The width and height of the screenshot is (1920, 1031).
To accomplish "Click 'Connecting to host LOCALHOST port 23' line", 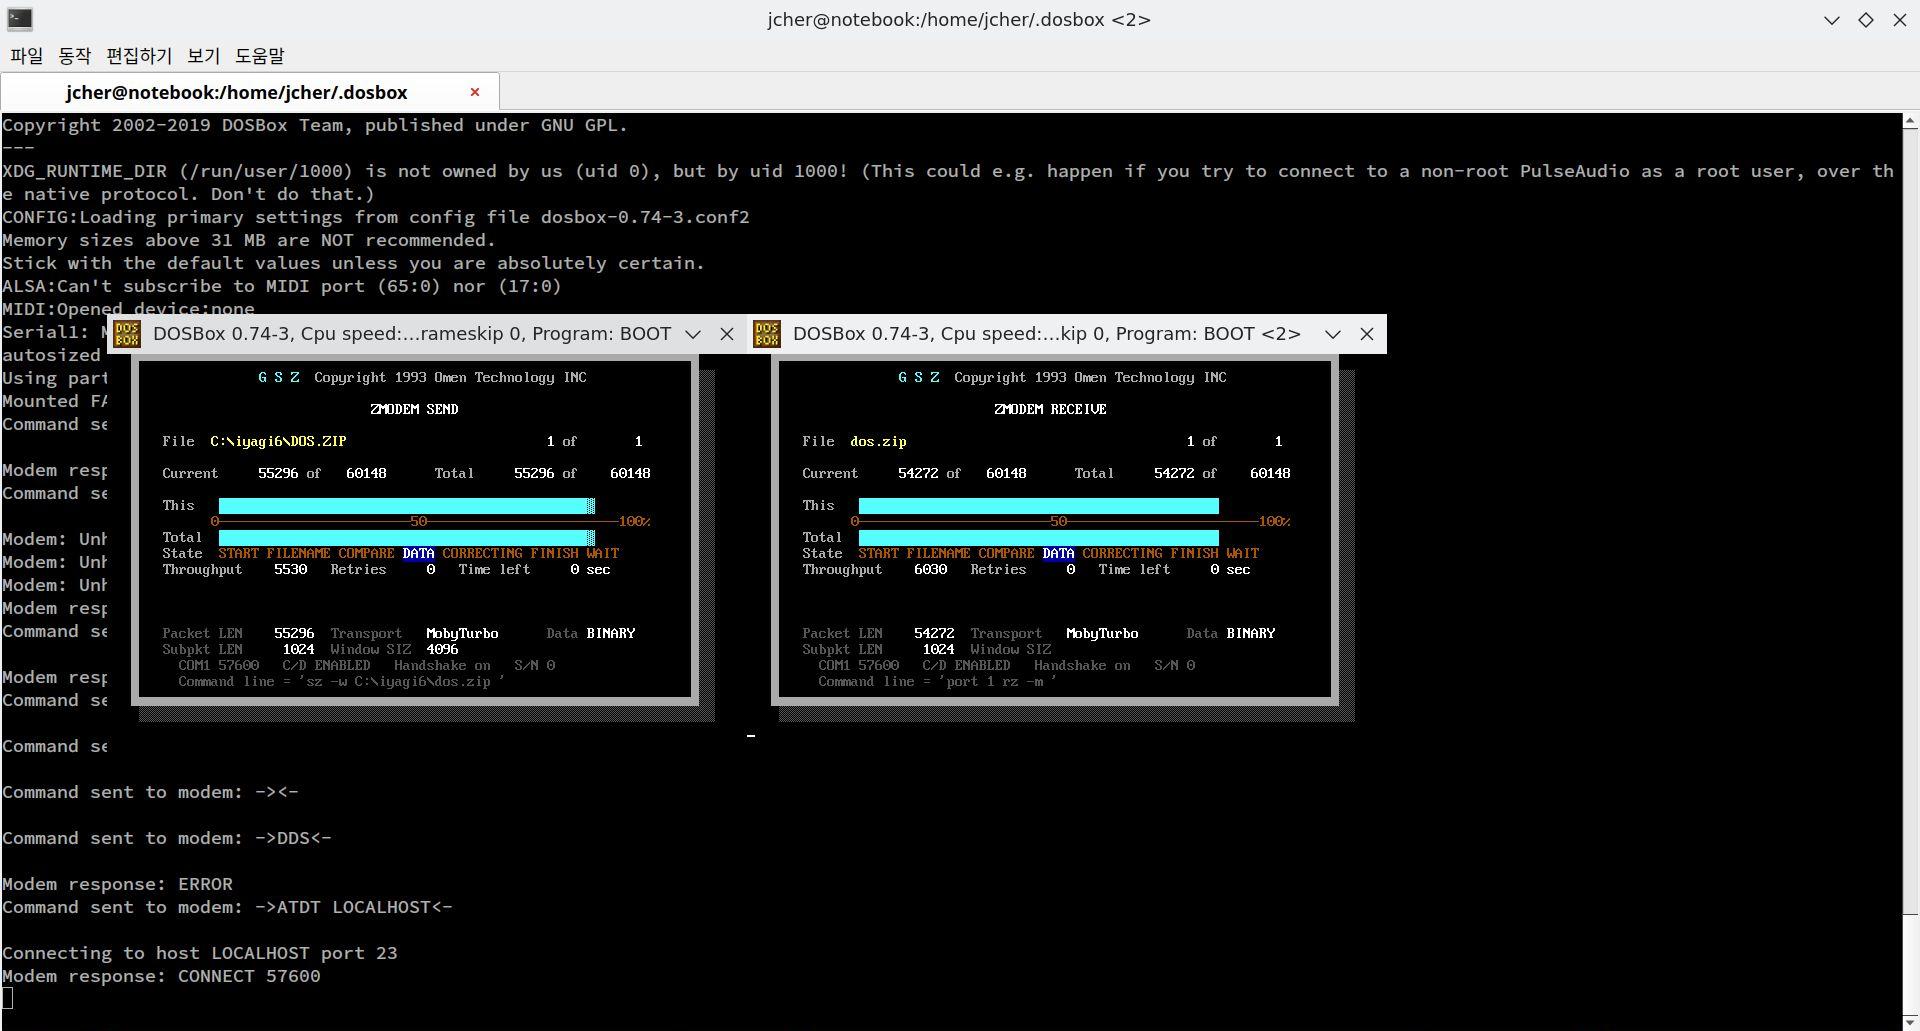I will click(x=200, y=953).
